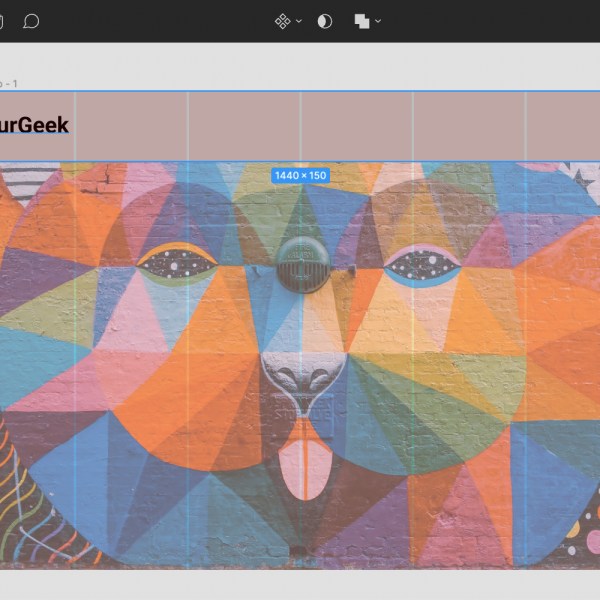This screenshot has width=600, height=600.
Task: Click the Use as mask icon
Action: (325, 21)
